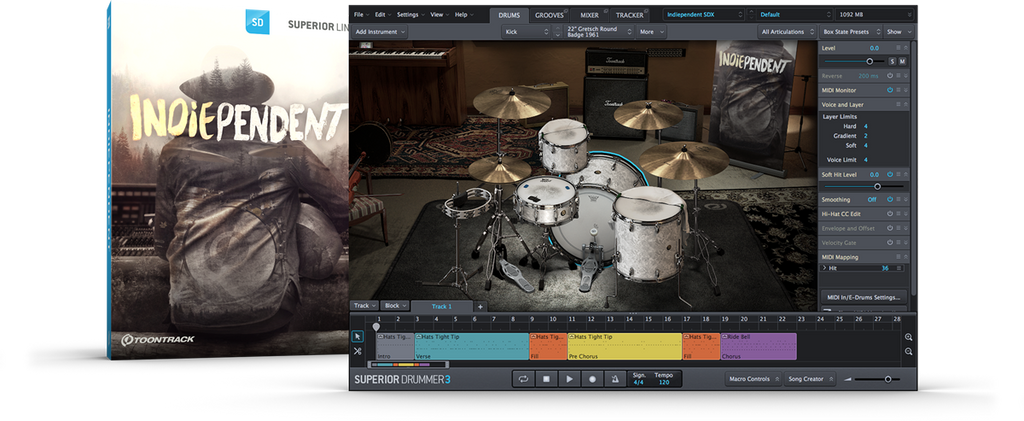Toggle loop playback in the transport

[523, 379]
